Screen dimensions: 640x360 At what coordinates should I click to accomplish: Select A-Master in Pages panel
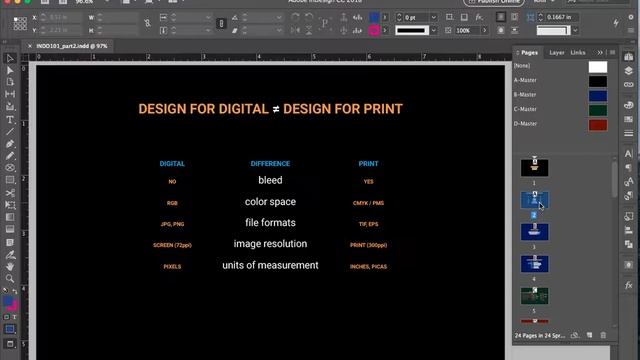pyautogui.click(x=525, y=80)
